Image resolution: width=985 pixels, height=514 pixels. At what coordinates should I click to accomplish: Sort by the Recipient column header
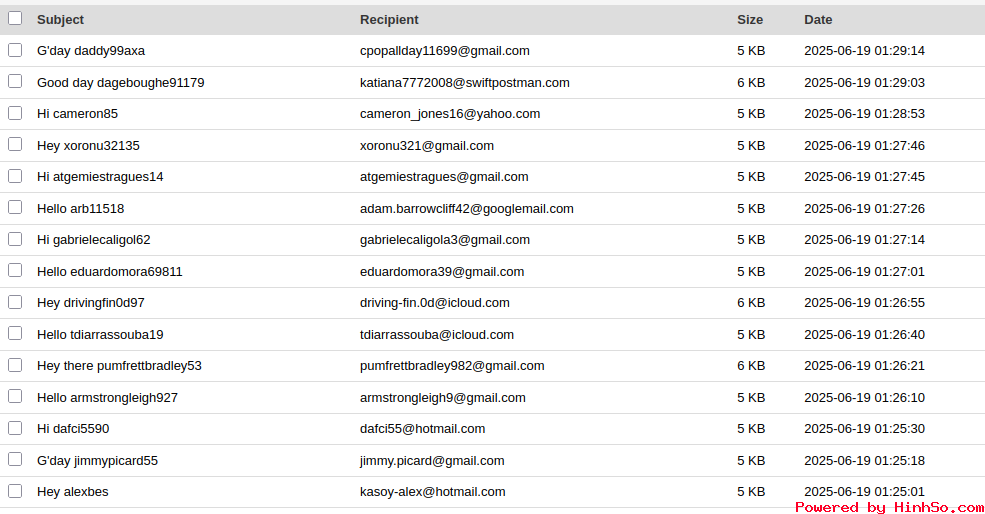[x=389, y=19]
